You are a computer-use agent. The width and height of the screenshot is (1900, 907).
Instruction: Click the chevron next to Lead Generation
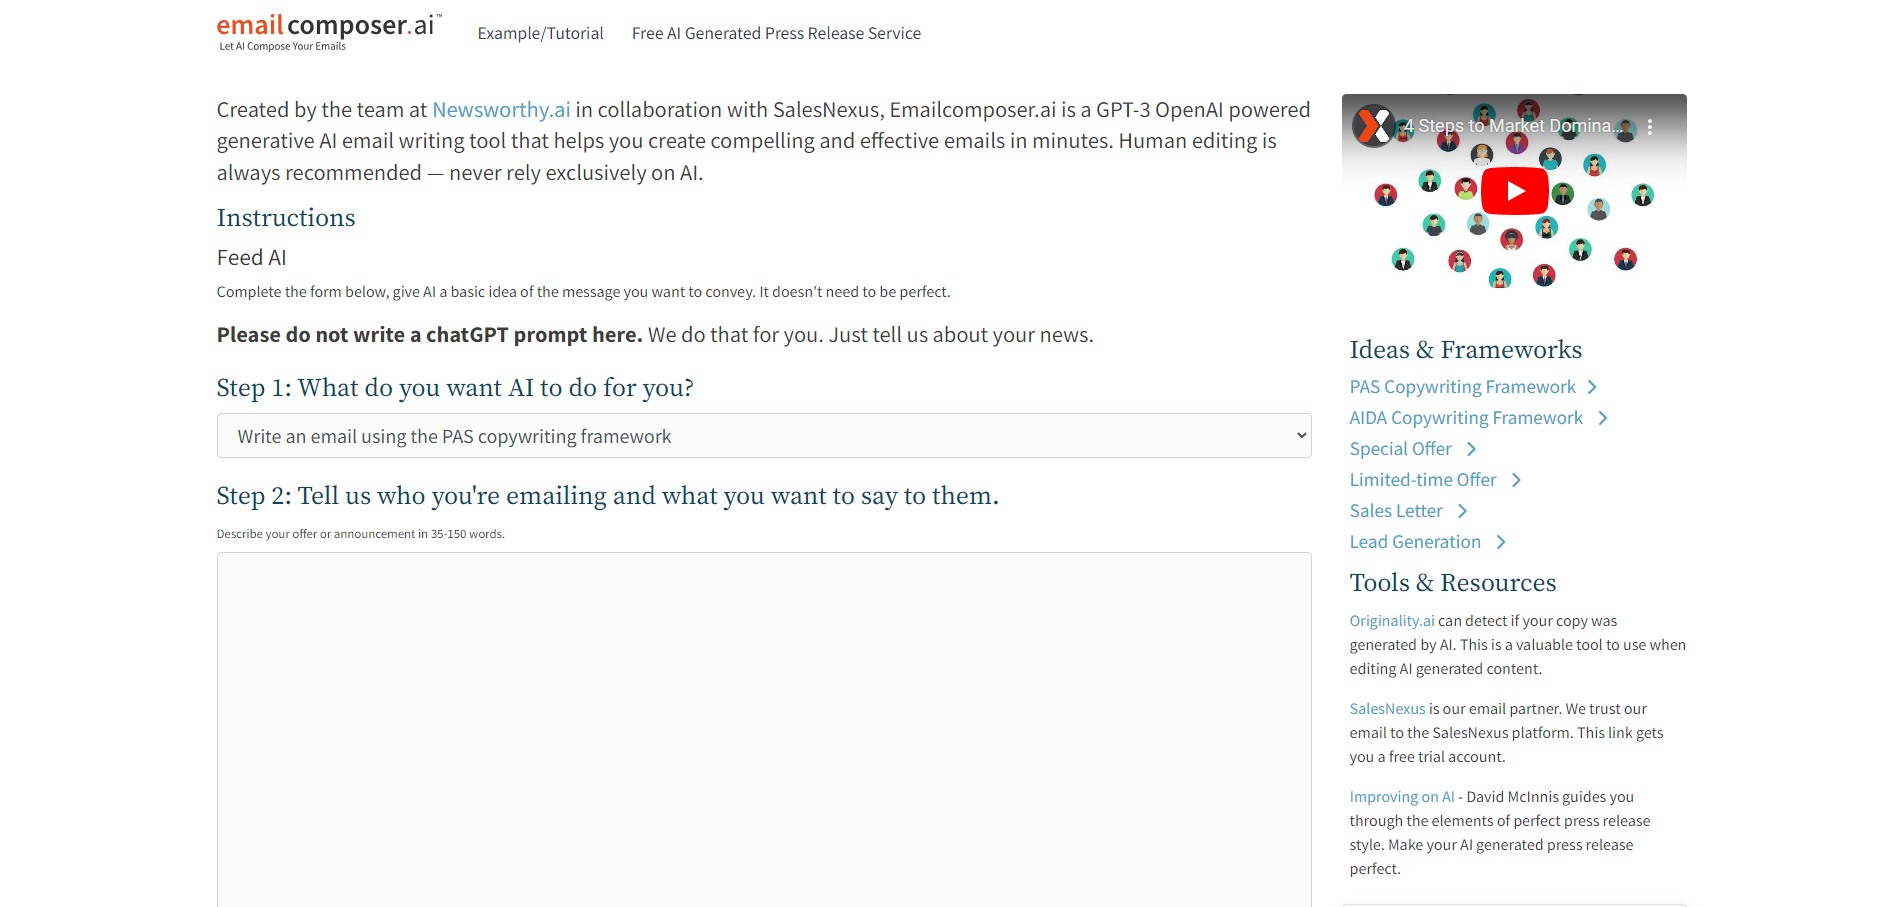1500,542
